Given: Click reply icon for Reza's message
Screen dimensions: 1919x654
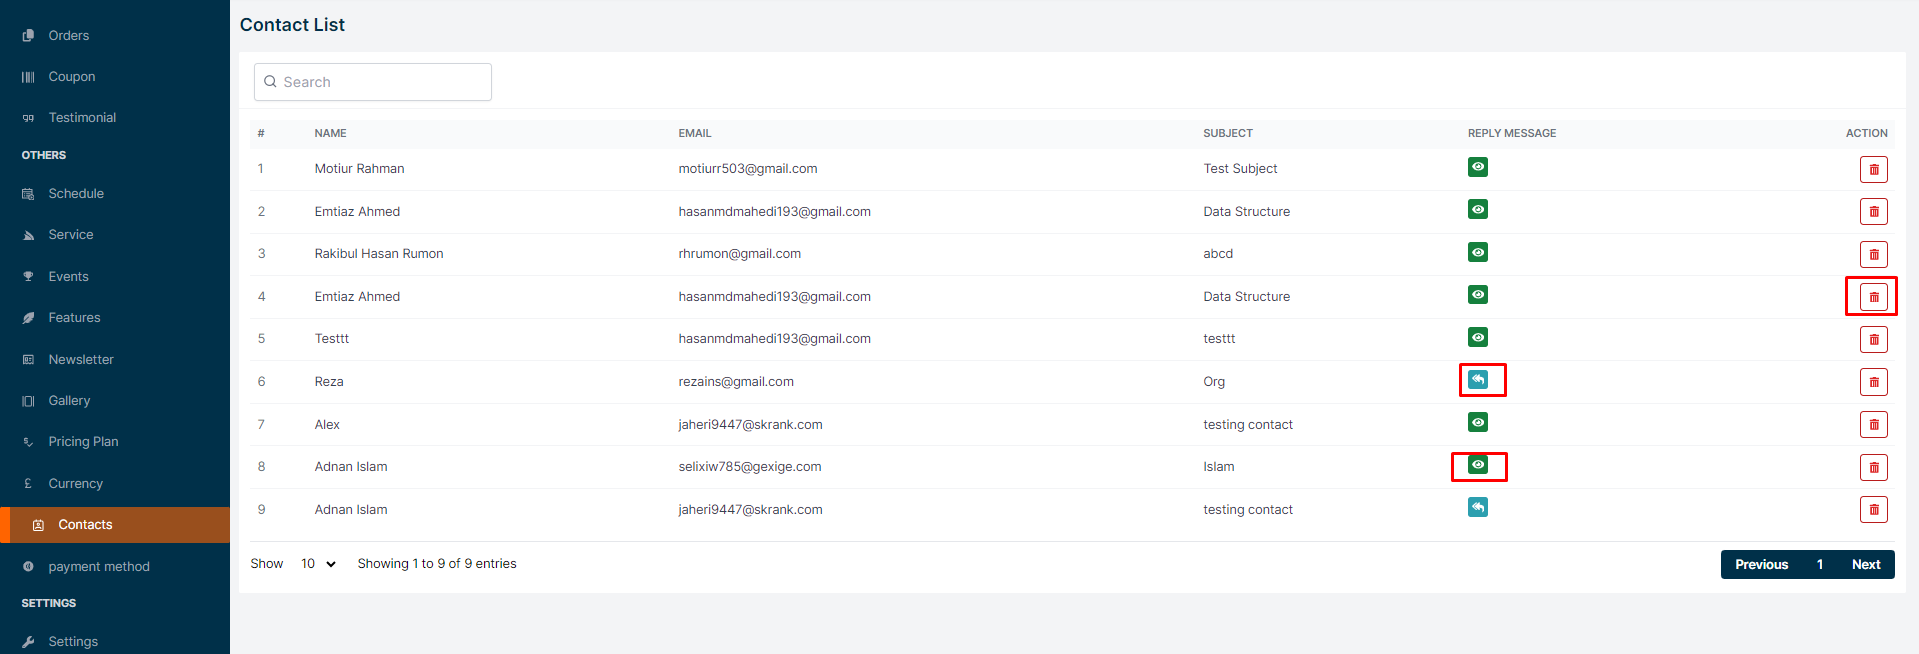Looking at the screenshot, I should point(1477,380).
